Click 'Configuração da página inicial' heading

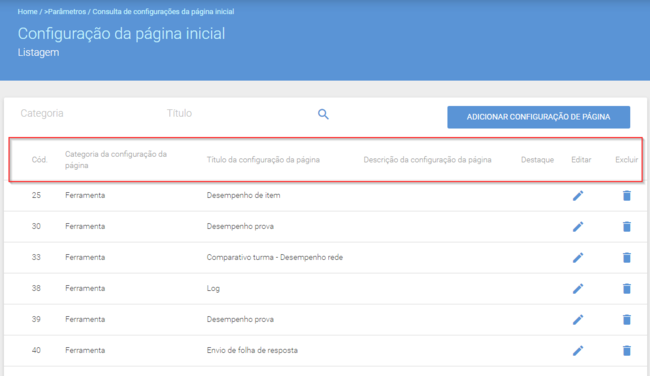coord(121,34)
